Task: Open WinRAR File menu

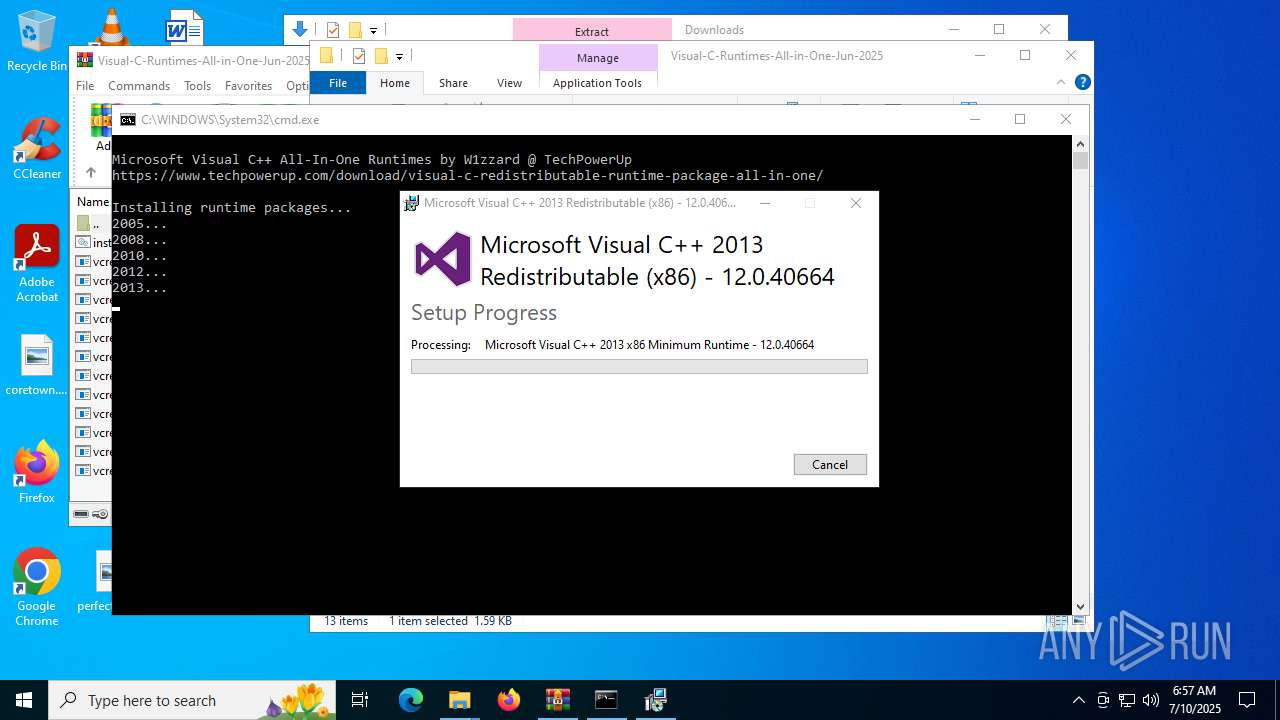Action: click(x=85, y=86)
